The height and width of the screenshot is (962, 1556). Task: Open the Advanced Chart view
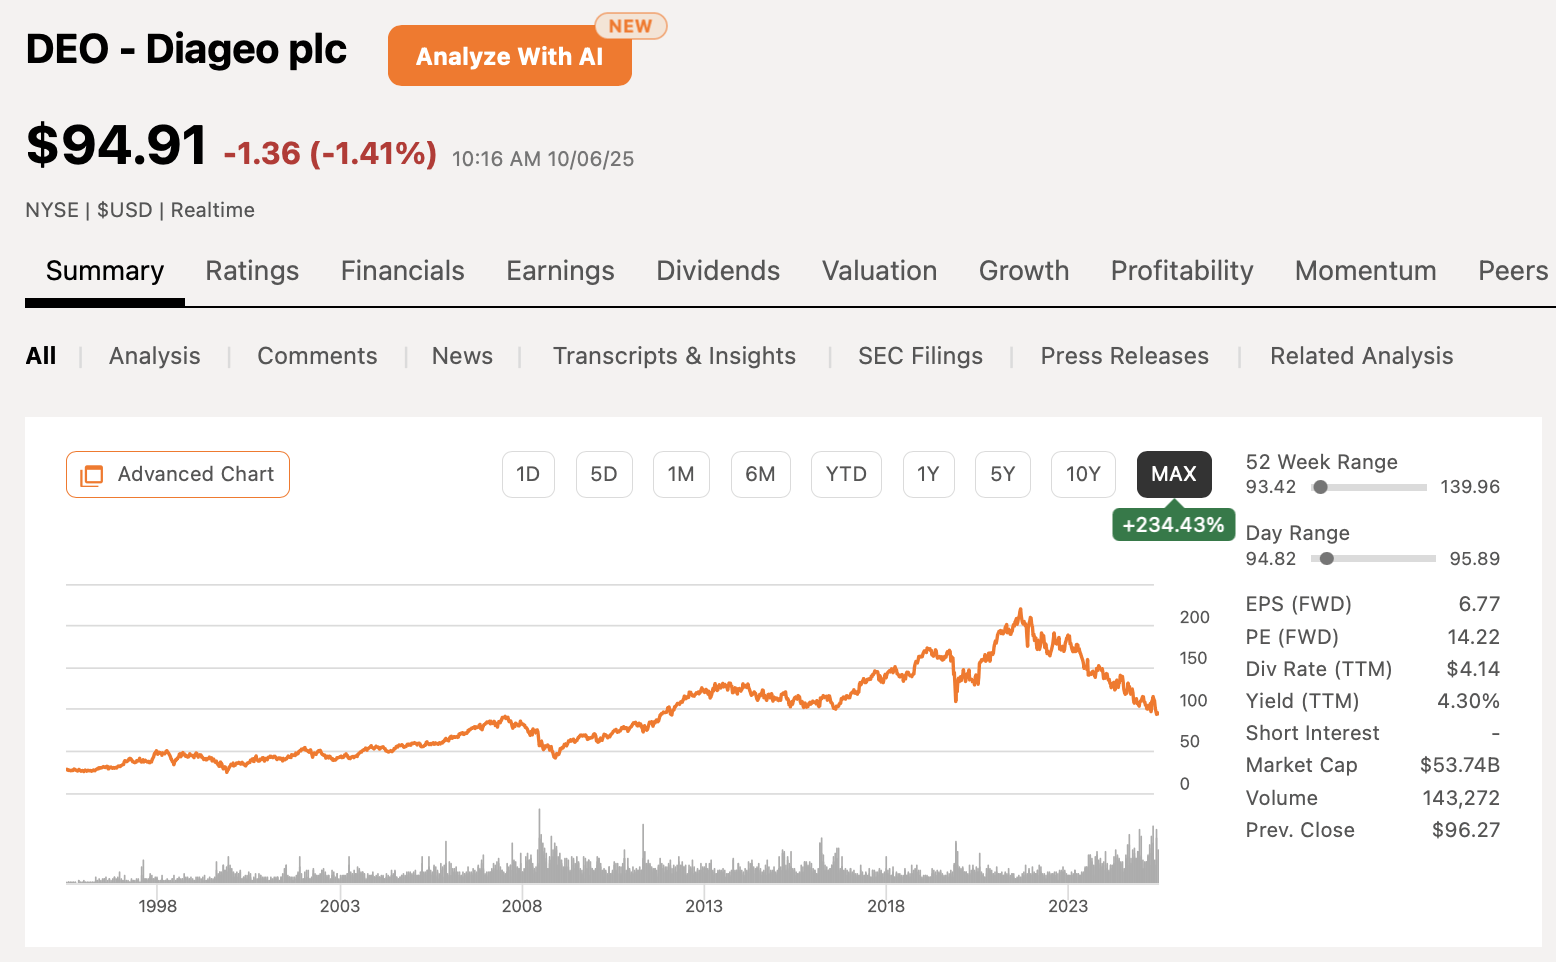tap(177, 474)
